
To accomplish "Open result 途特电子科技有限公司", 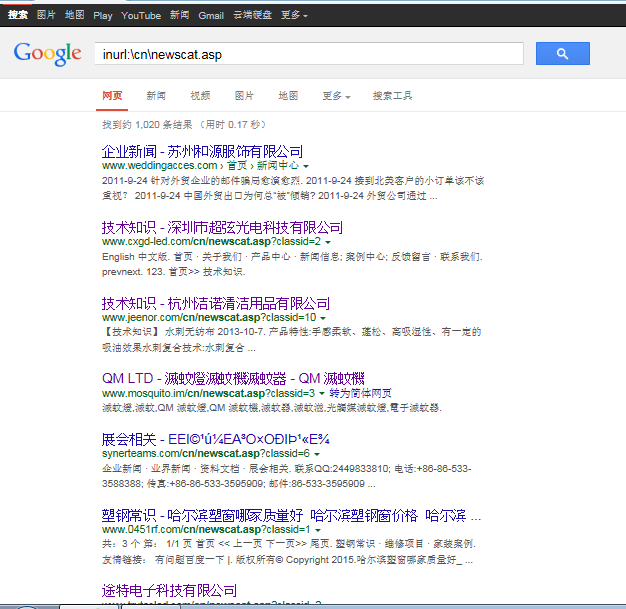I will 169,590.
